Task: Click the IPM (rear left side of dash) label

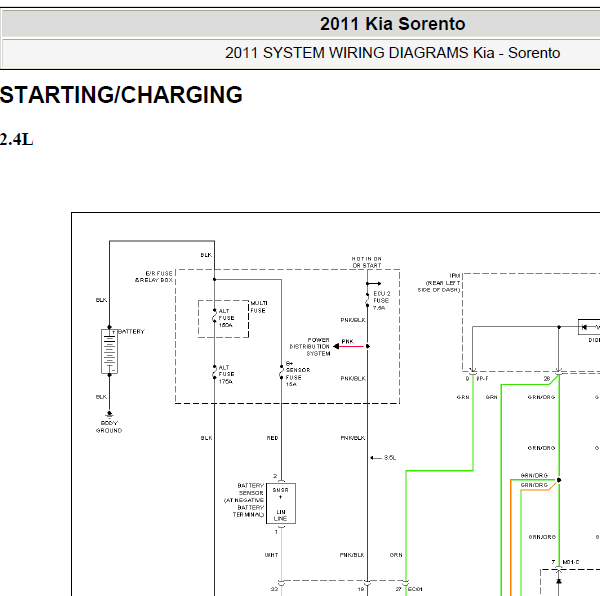Action: [439, 283]
